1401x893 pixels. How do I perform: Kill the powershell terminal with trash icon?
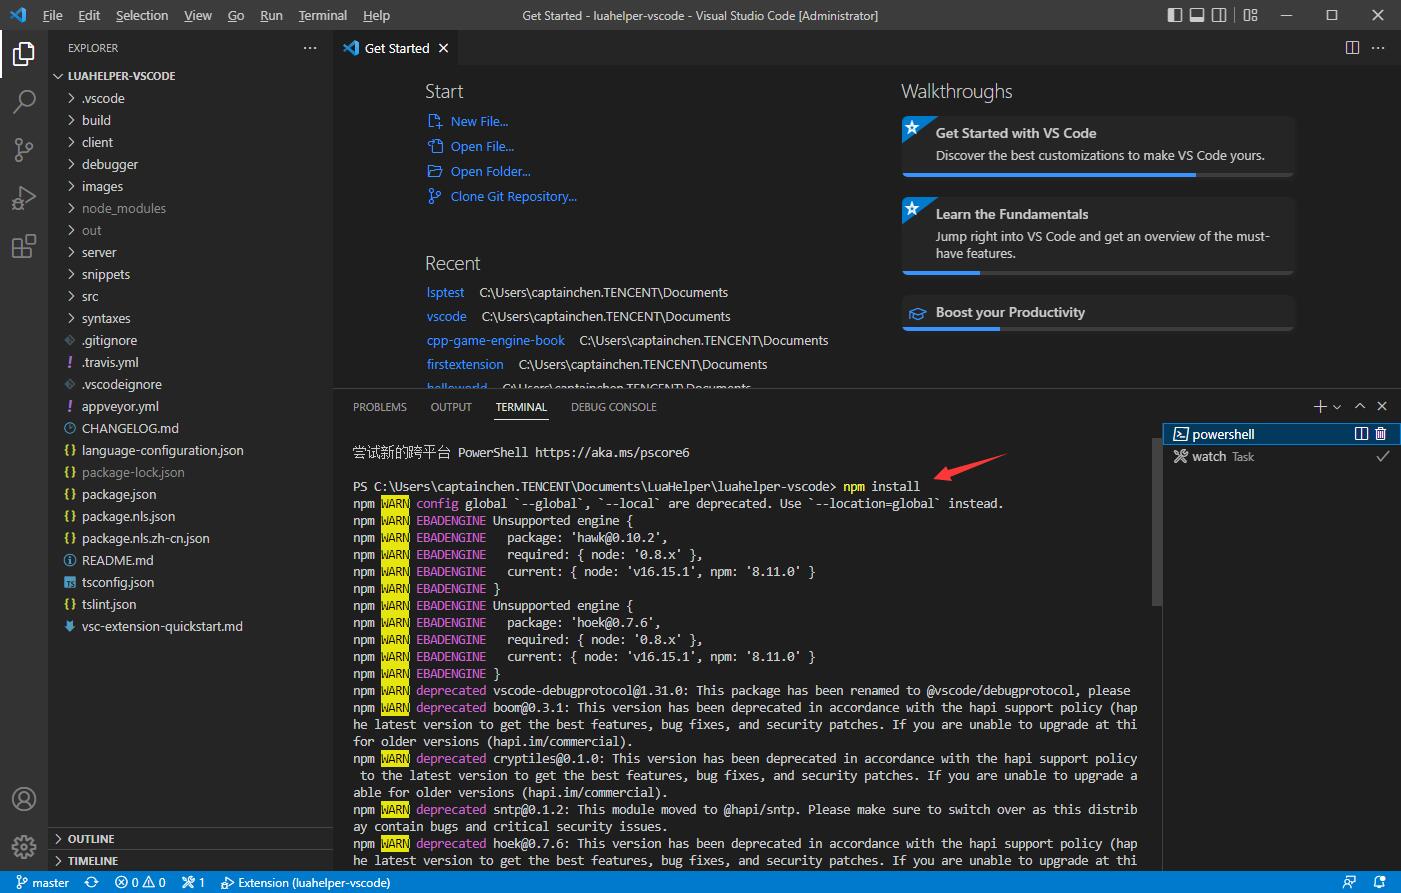click(x=1381, y=434)
